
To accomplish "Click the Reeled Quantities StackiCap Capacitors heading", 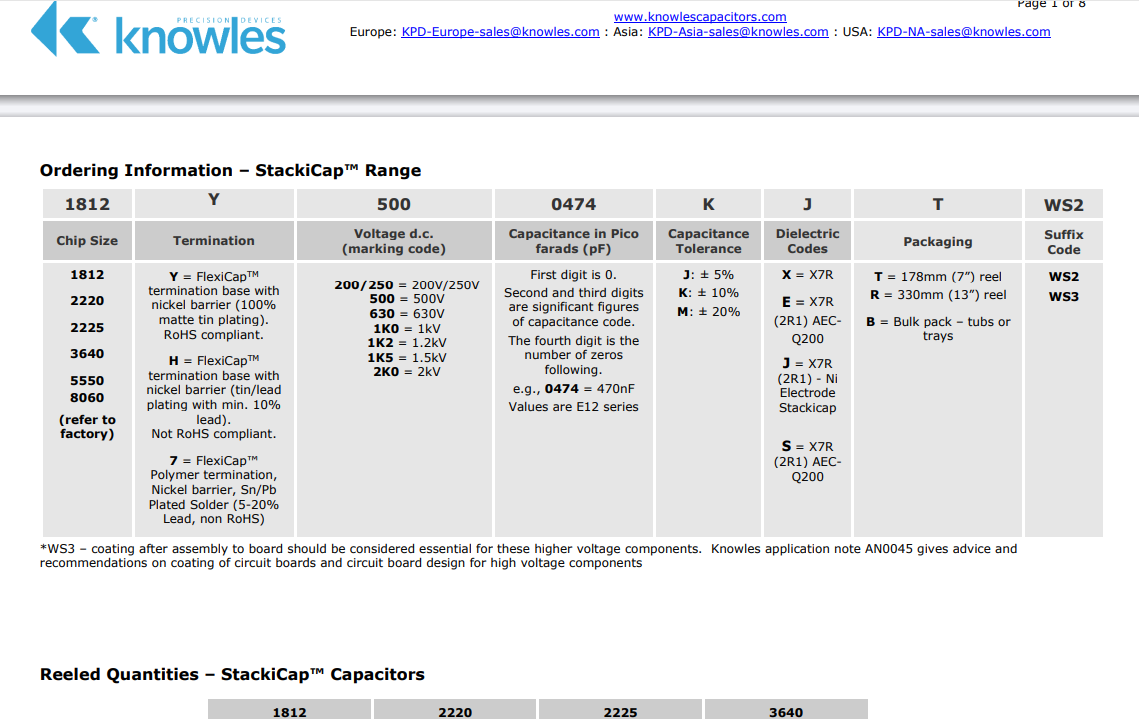I will click(x=232, y=674).
